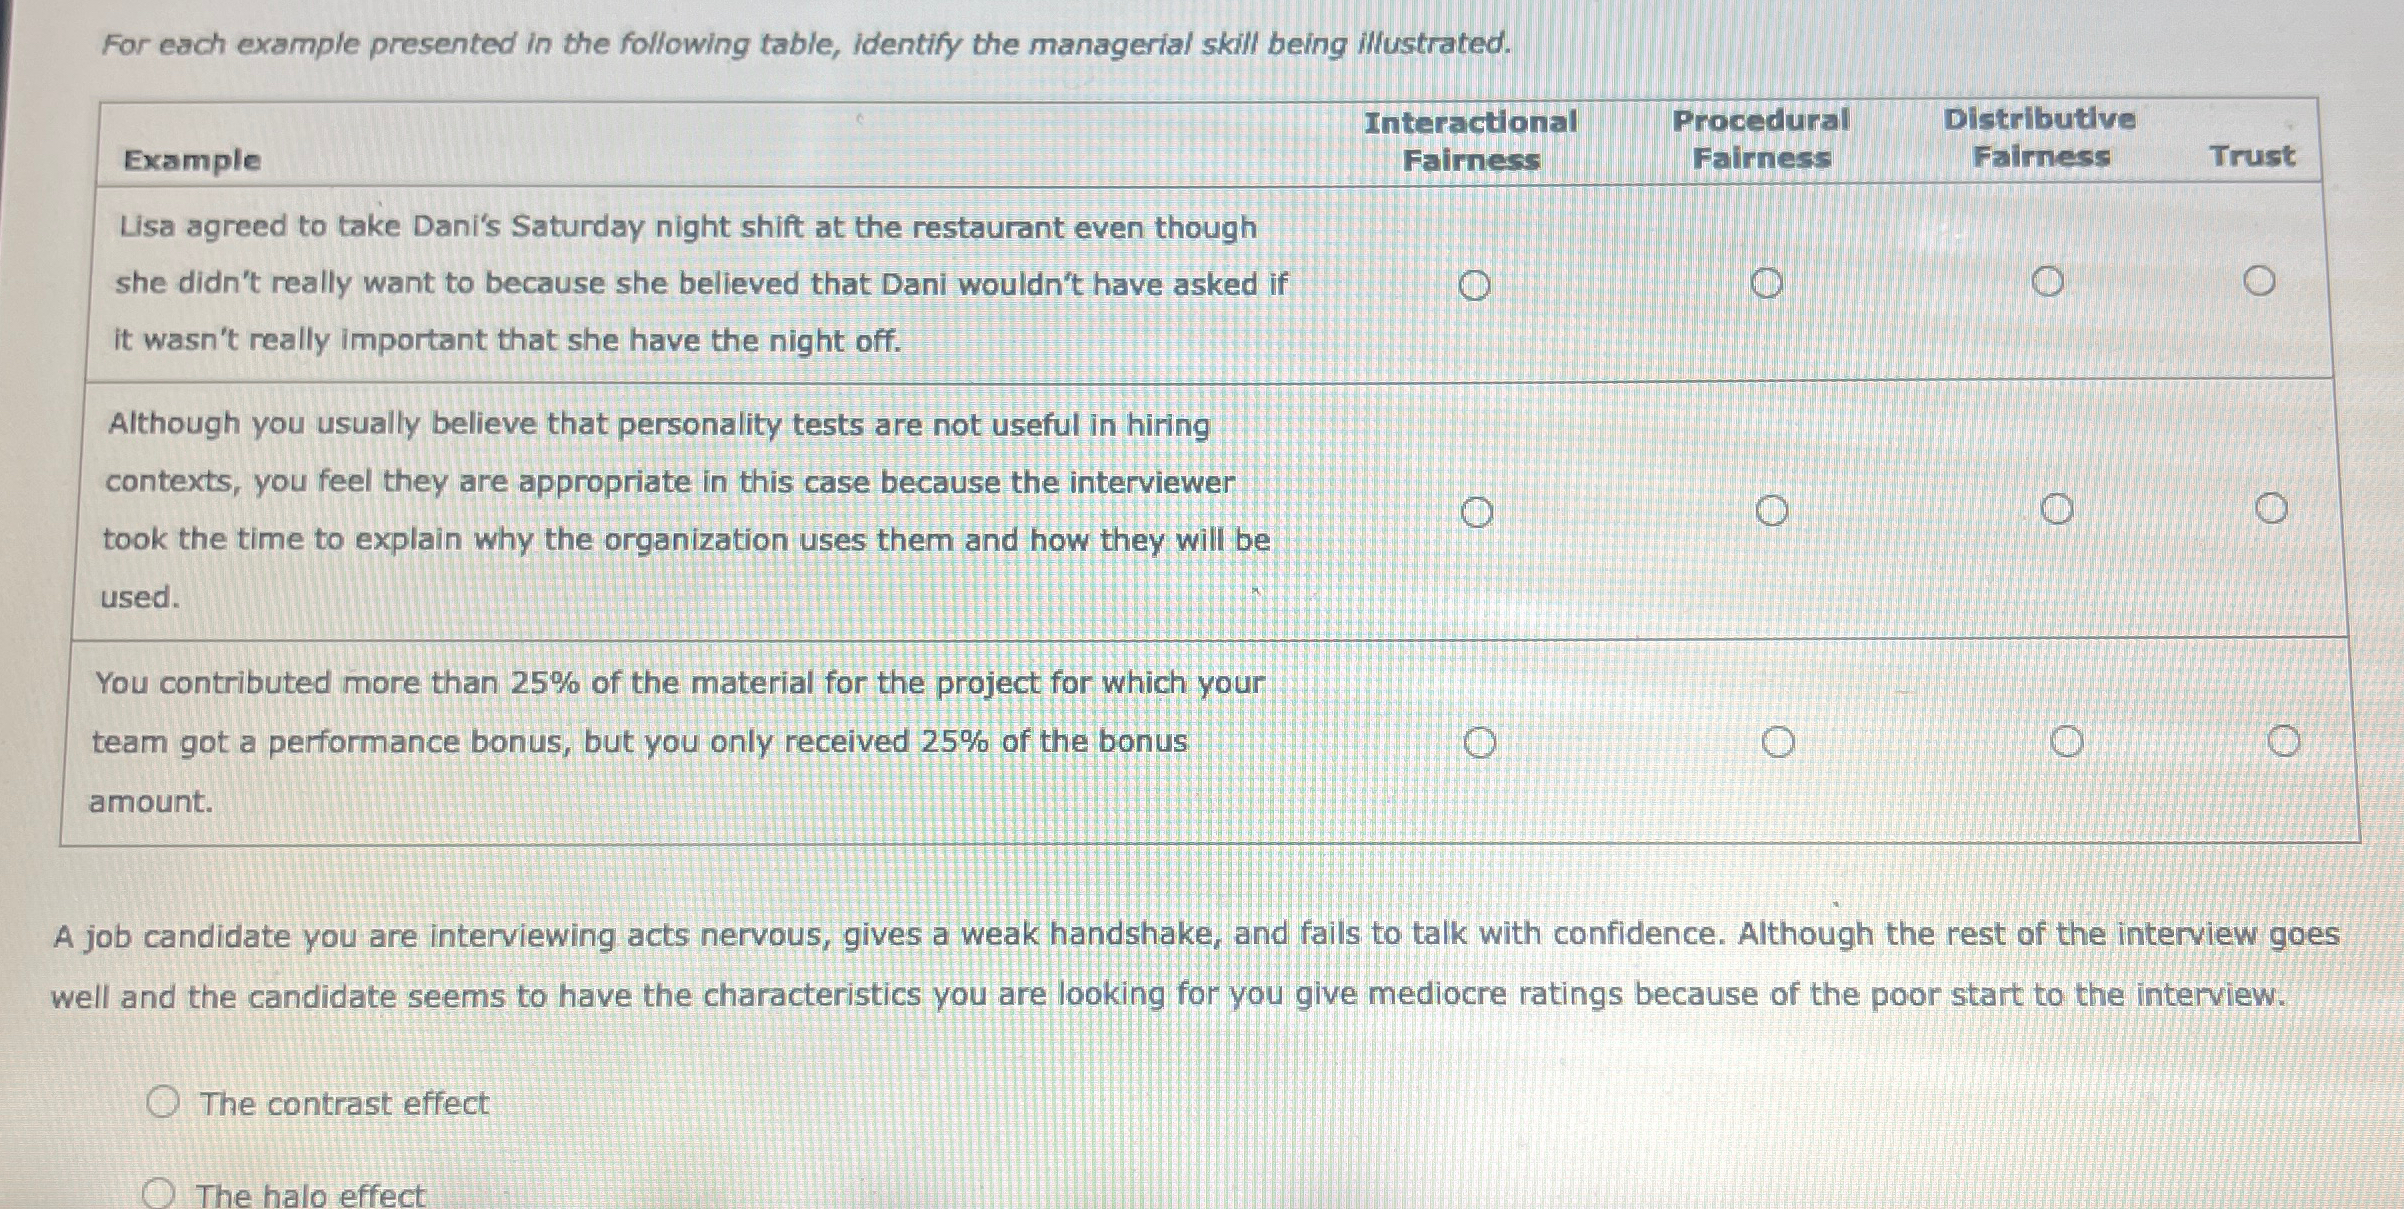
Task: Select Interactional Fairness for Lisa's shift example
Action: click(x=1474, y=285)
